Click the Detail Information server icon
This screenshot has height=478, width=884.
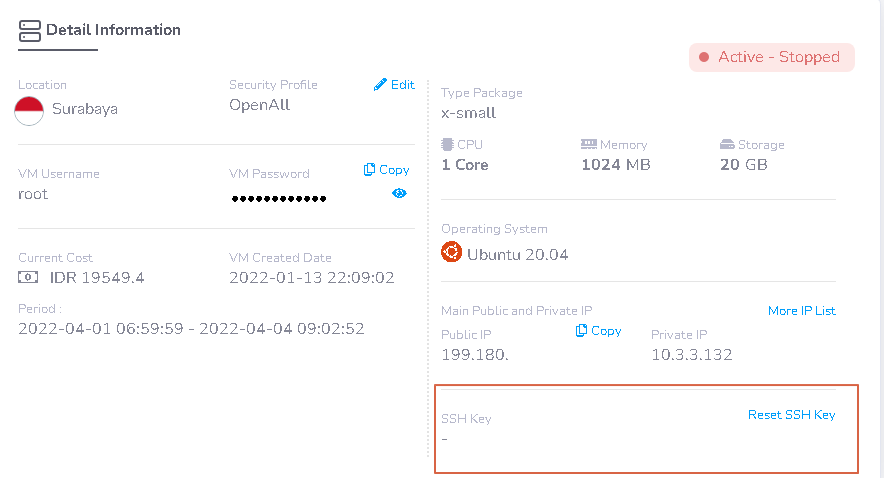coord(30,30)
